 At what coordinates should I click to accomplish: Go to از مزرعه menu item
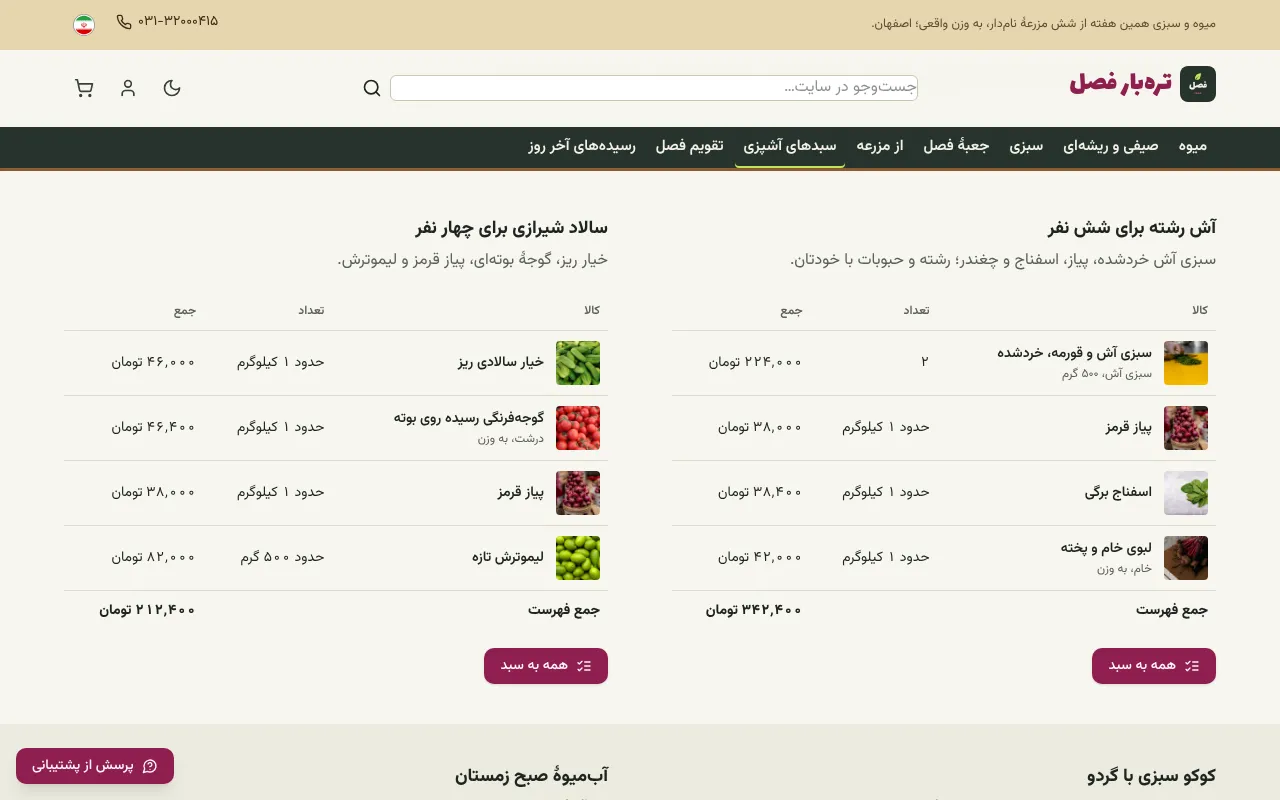pos(880,146)
